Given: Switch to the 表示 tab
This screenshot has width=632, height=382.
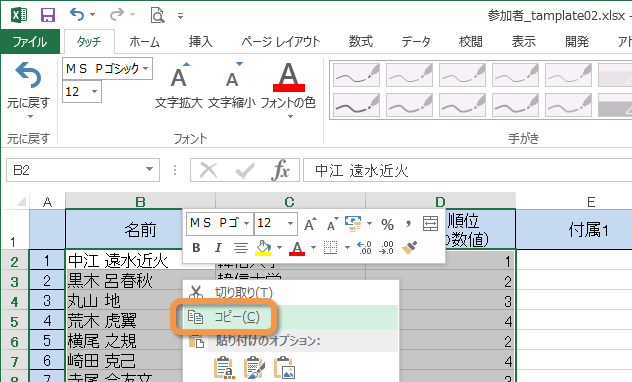Looking at the screenshot, I should pos(524,42).
